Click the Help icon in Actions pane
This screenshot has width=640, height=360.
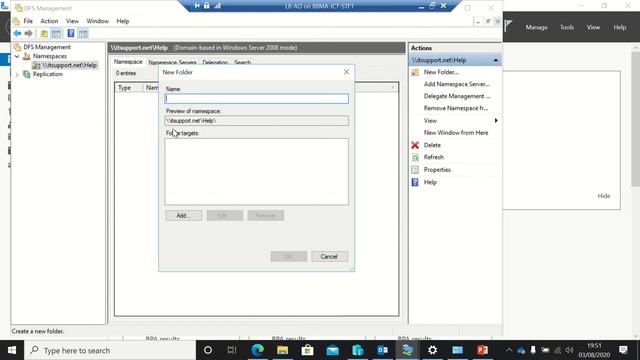(x=415, y=182)
